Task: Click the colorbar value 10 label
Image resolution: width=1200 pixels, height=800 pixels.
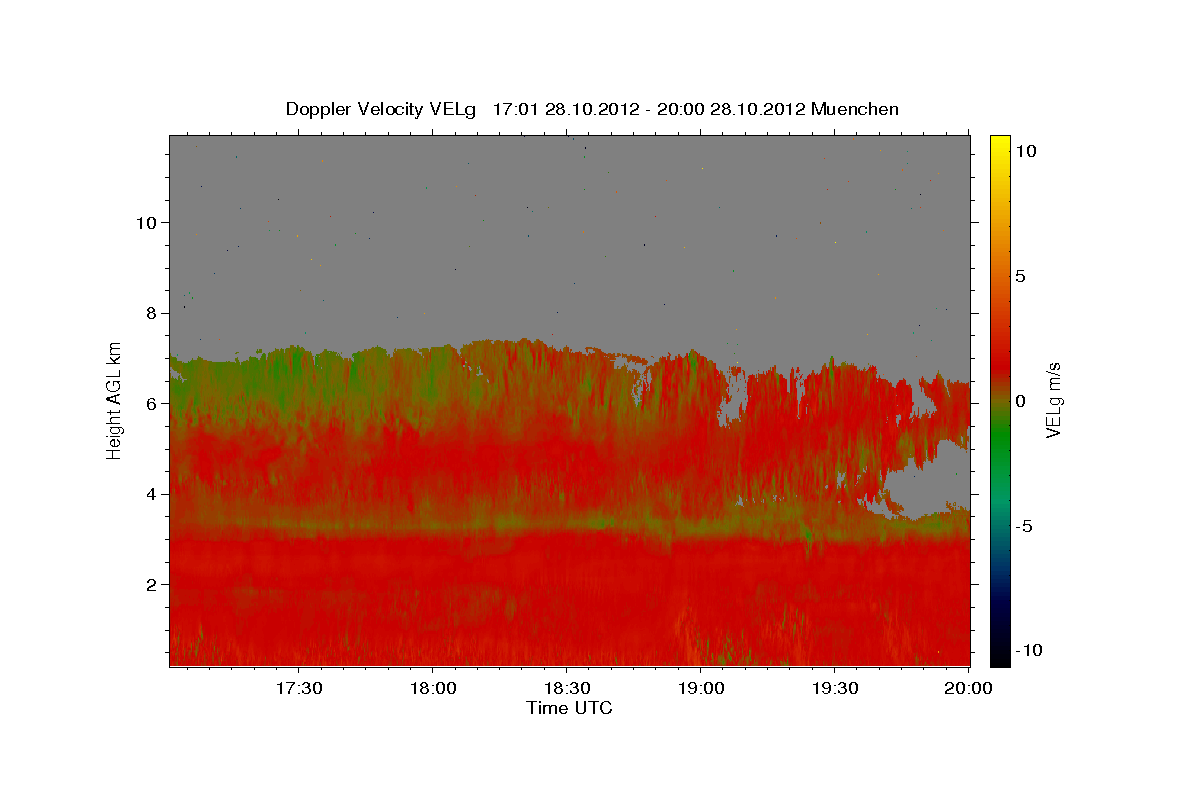Action: pos(1026,150)
